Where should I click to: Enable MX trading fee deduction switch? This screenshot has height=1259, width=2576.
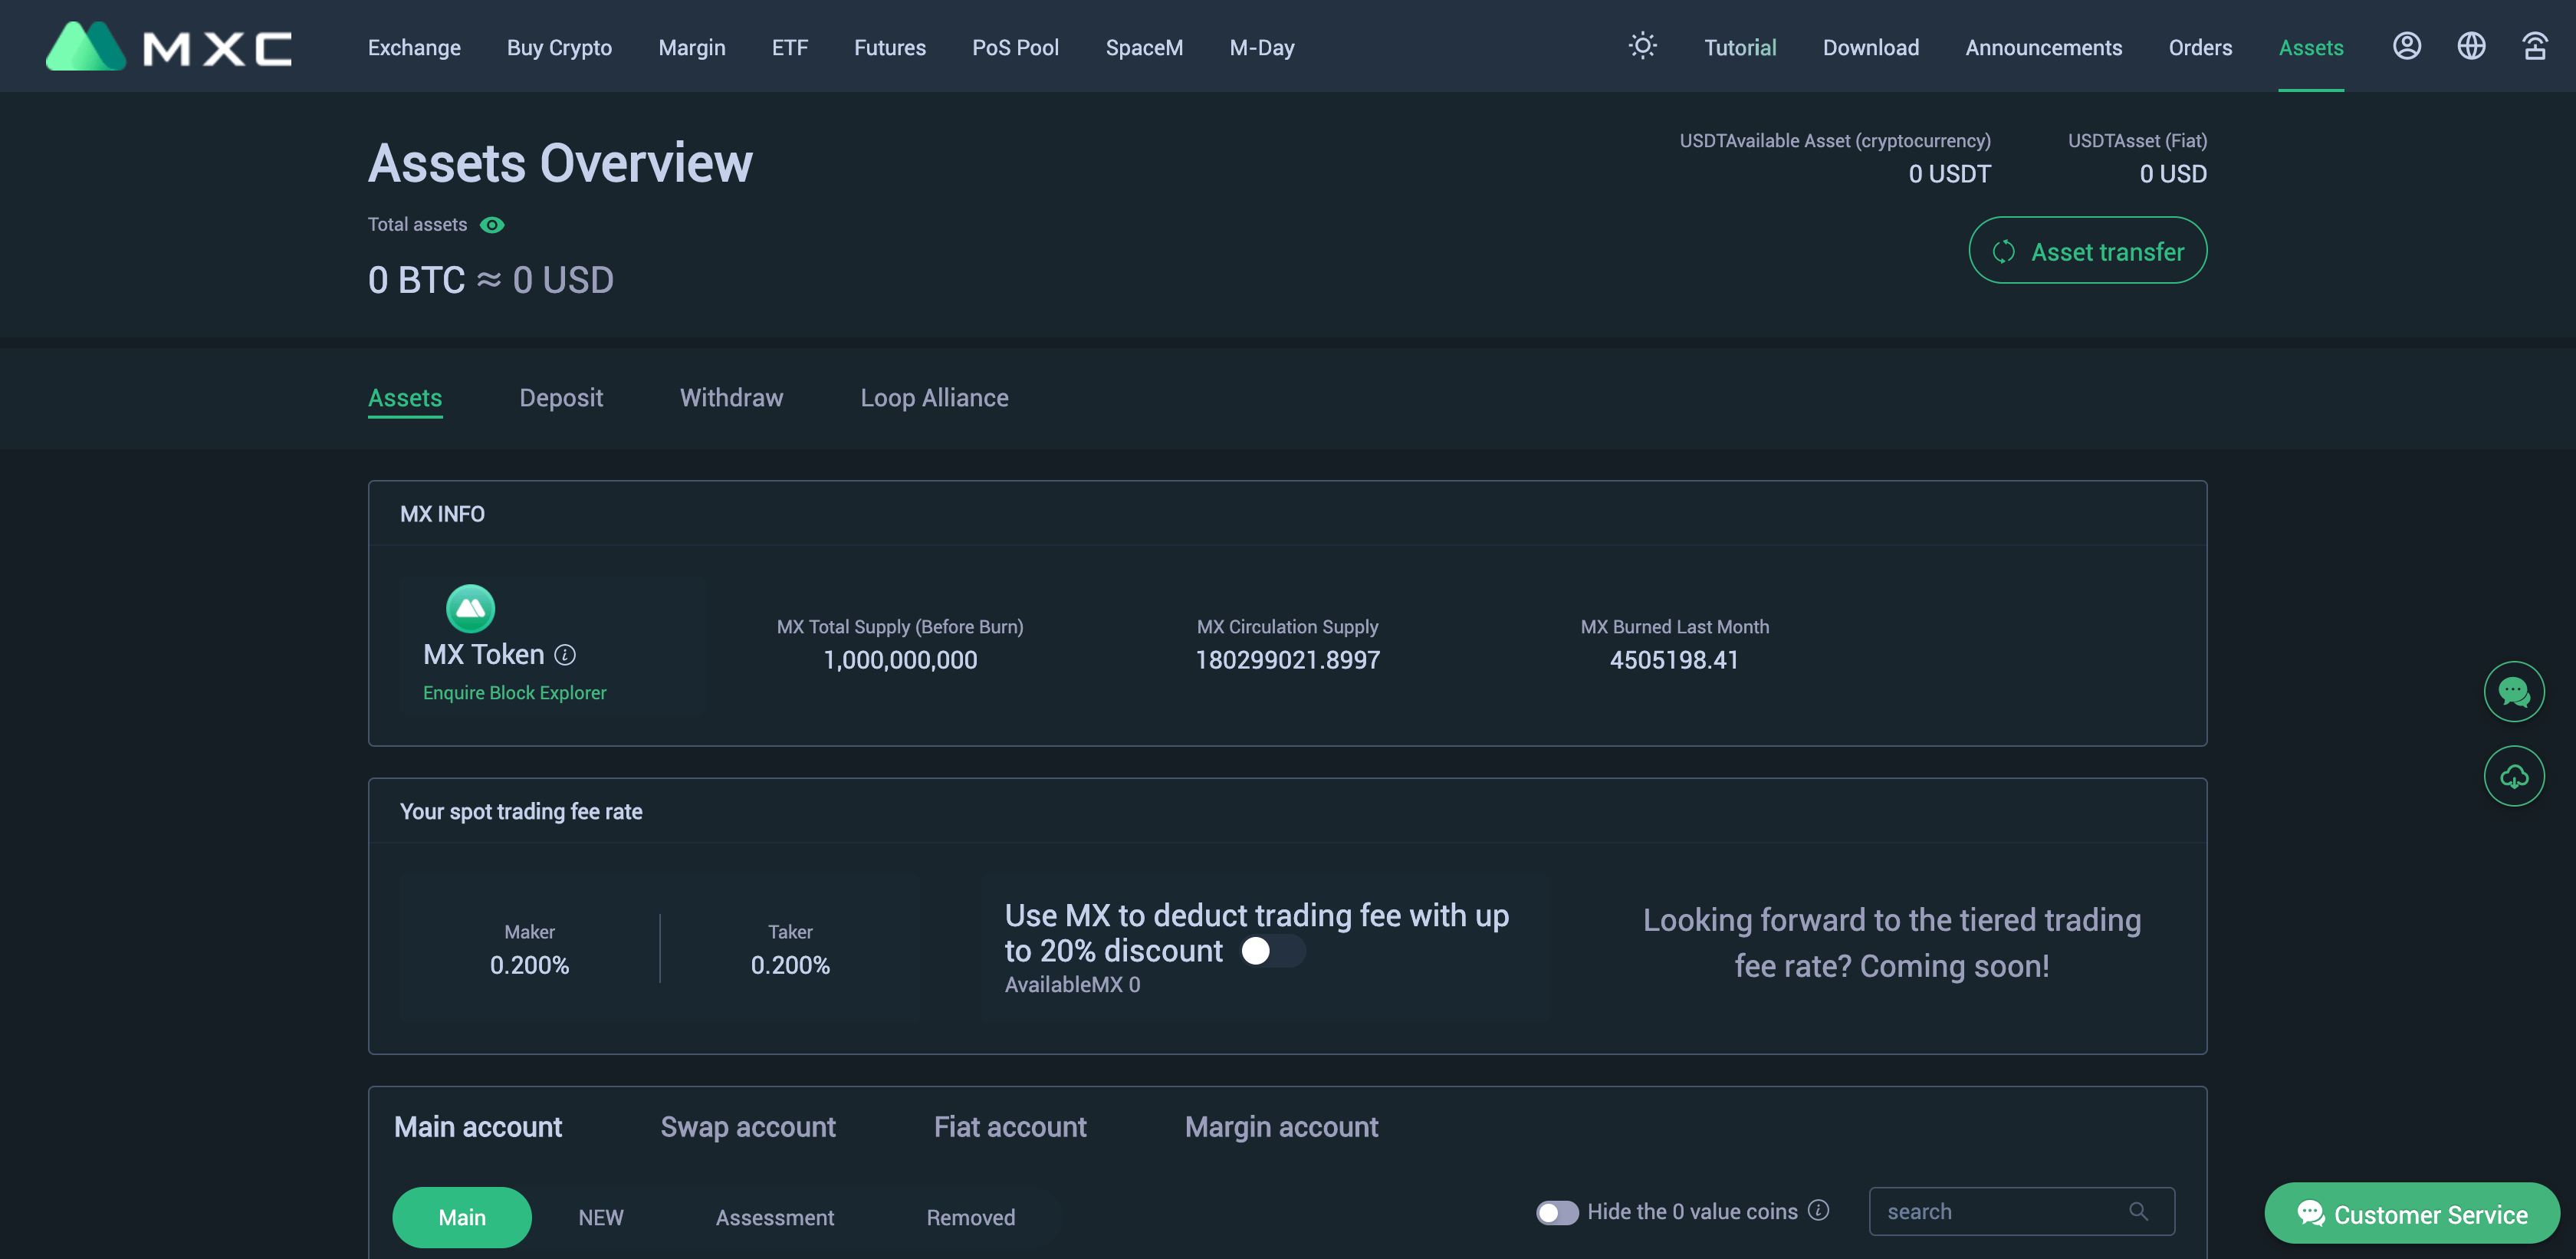[x=1272, y=951]
